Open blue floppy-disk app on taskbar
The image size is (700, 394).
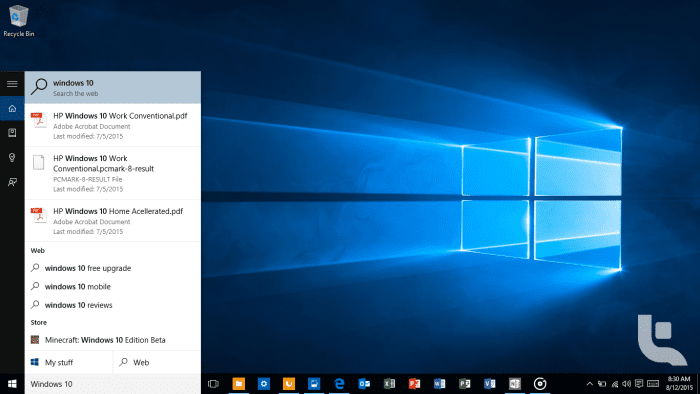click(314, 384)
